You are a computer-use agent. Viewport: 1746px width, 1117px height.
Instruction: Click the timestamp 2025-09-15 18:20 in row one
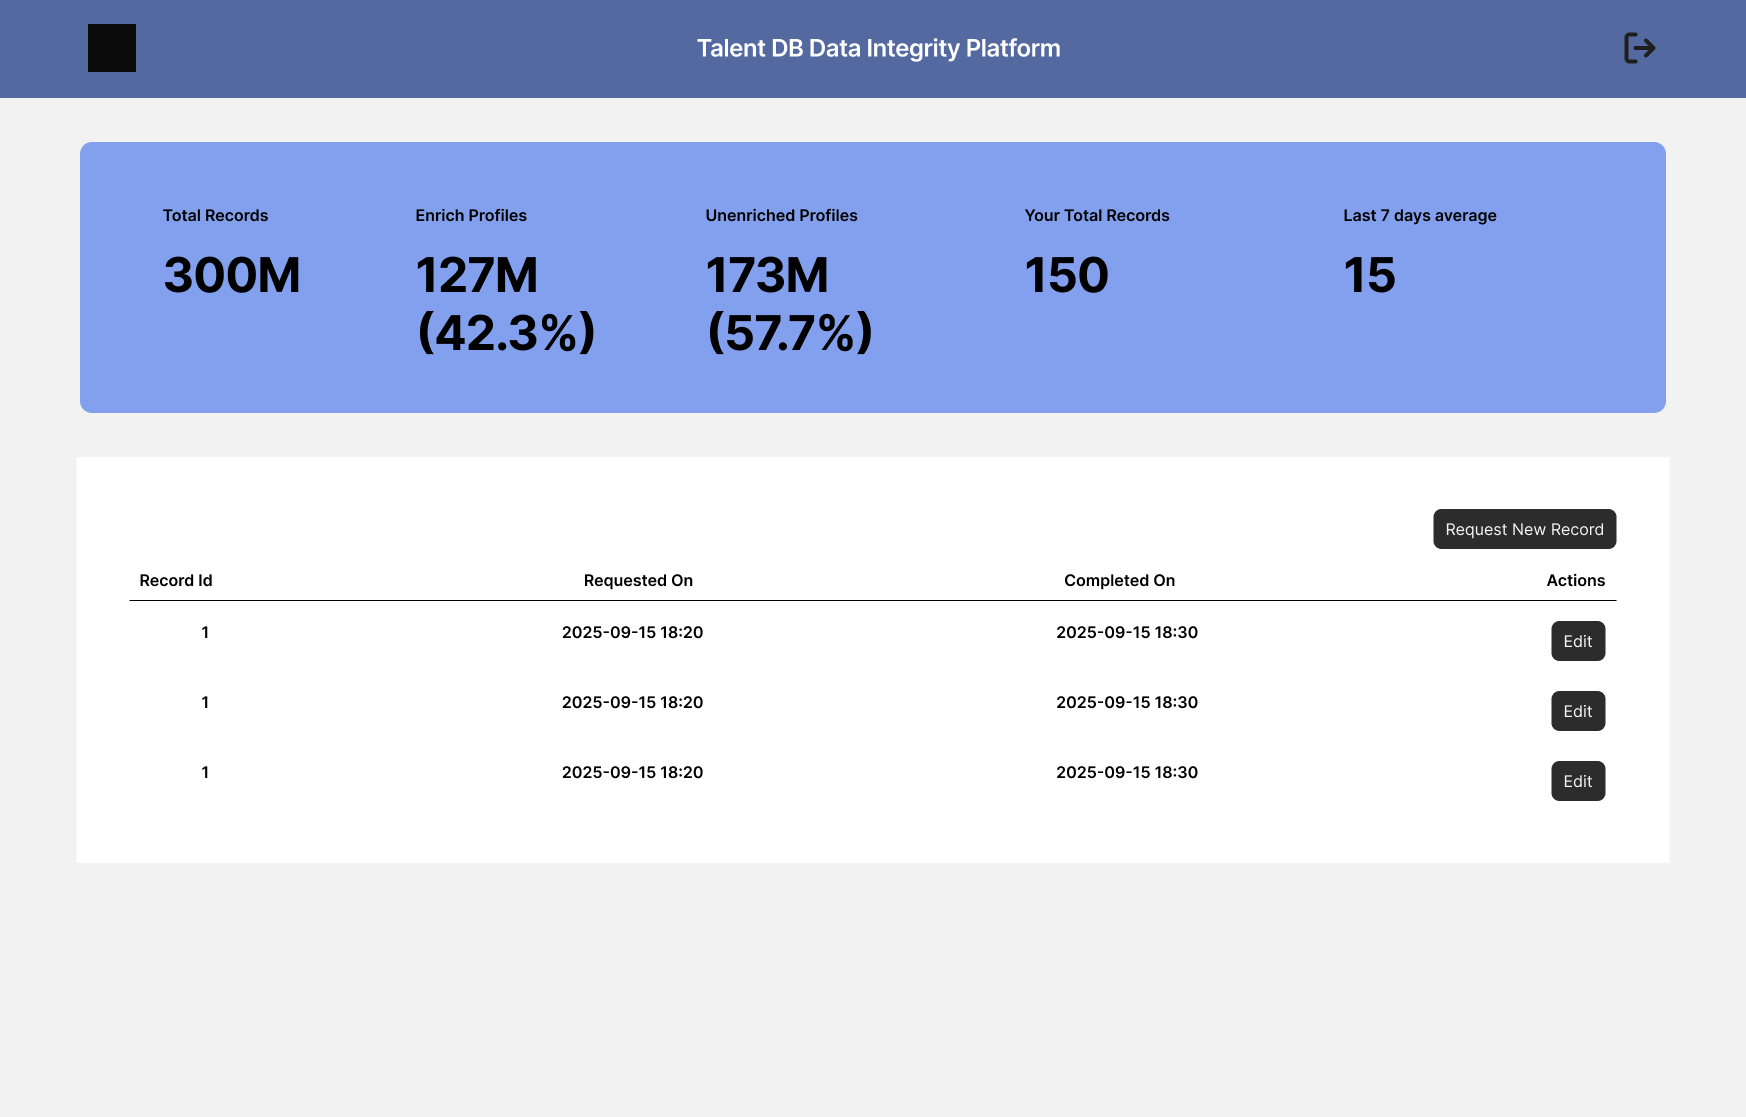pos(632,632)
